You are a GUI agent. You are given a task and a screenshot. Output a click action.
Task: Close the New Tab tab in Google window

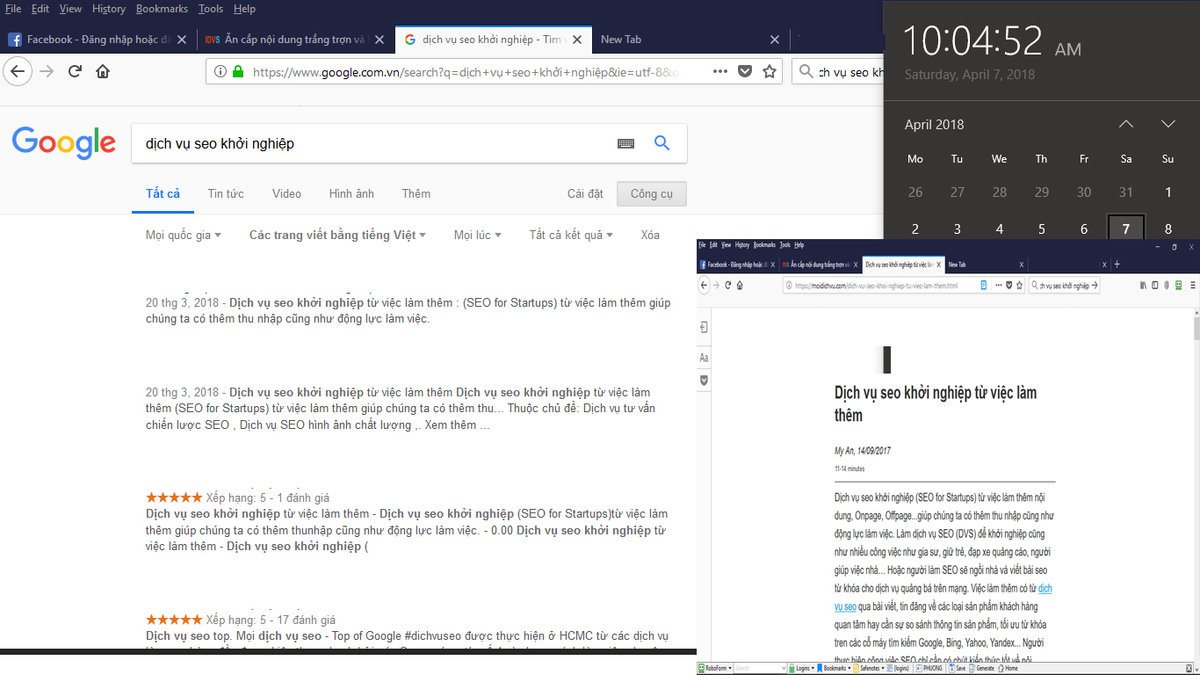click(774, 40)
